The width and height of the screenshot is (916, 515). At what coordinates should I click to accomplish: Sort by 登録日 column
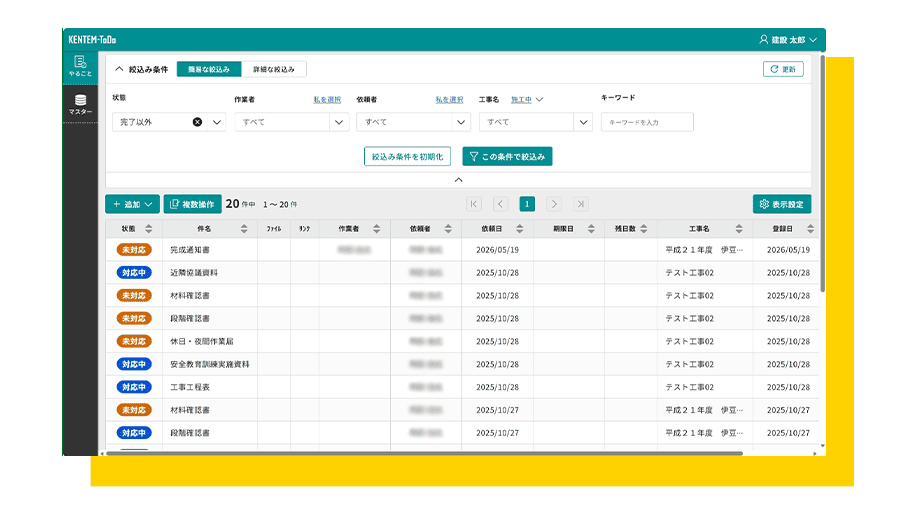coord(810,229)
